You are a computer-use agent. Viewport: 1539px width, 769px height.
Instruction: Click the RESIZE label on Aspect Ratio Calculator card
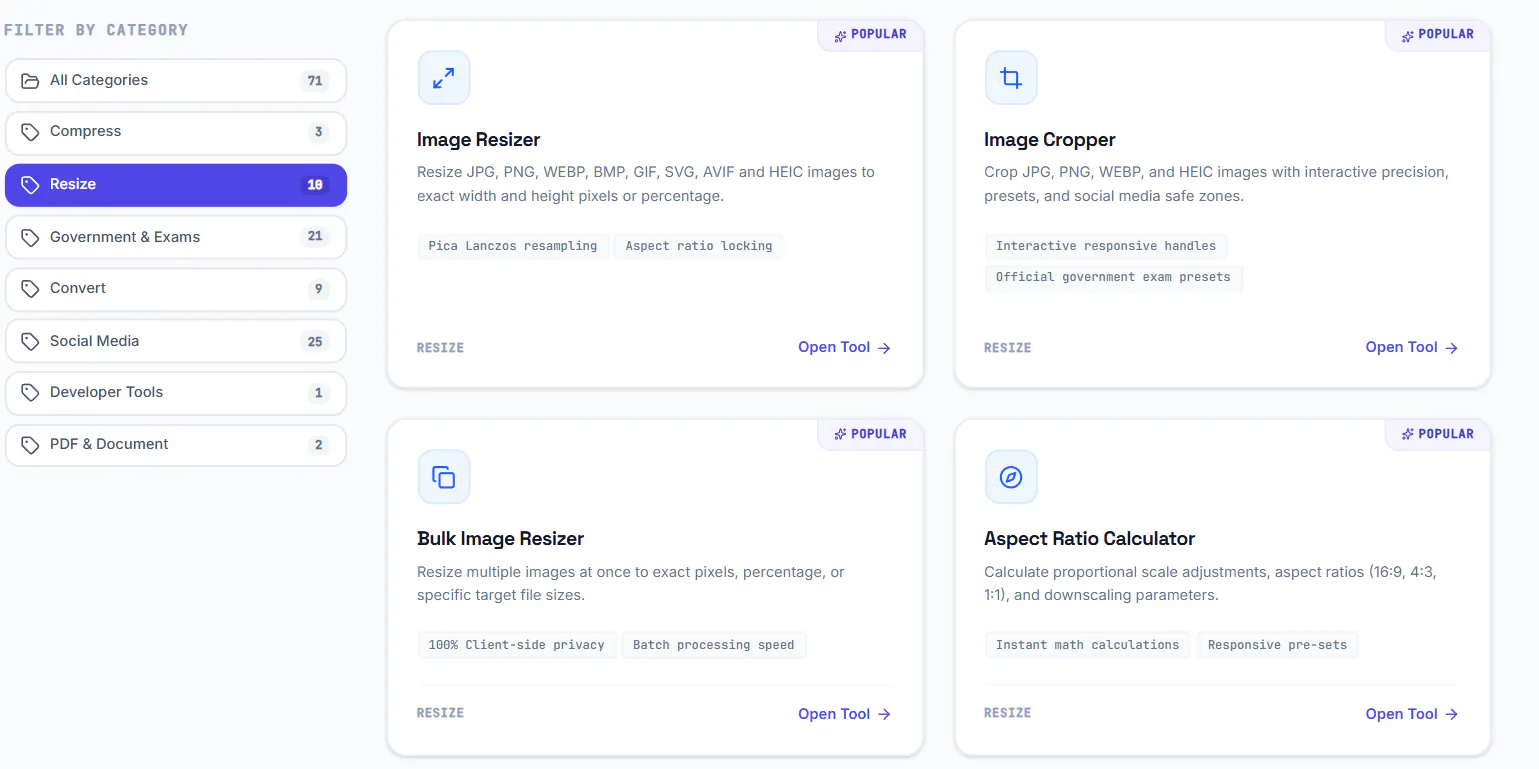point(1008,713)
